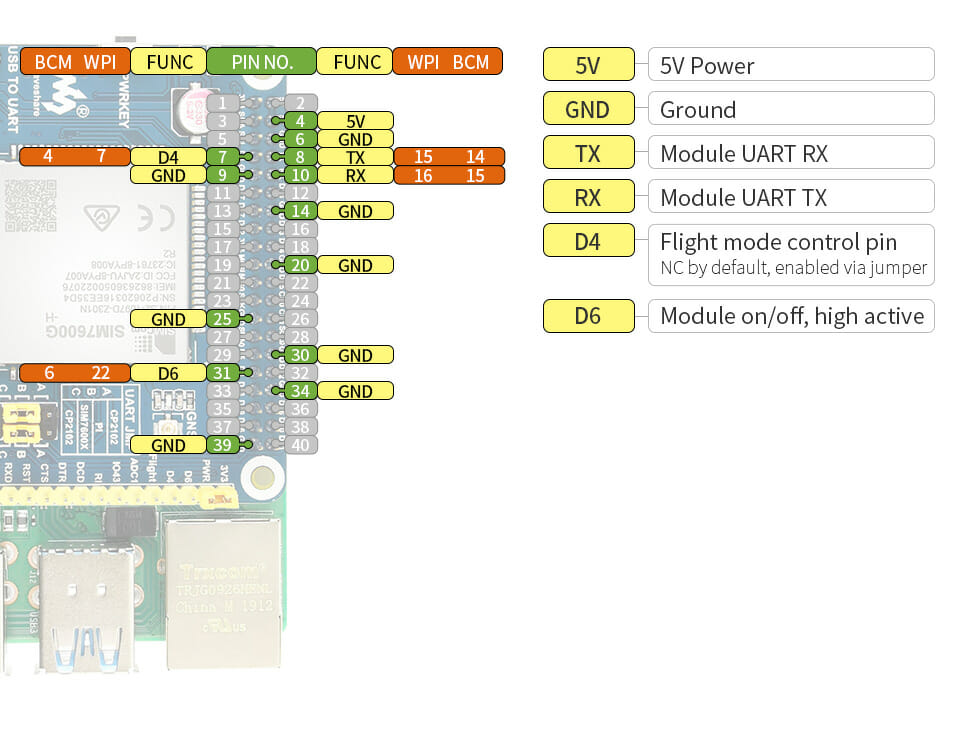
Task: Click the "Ground" description box
Action: tap(791, 108)
